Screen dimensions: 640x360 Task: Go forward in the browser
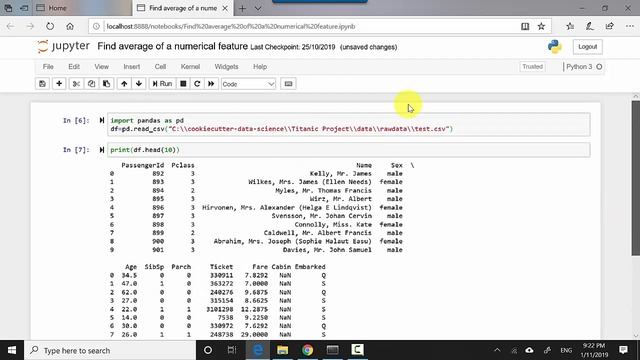coord(30,26)
